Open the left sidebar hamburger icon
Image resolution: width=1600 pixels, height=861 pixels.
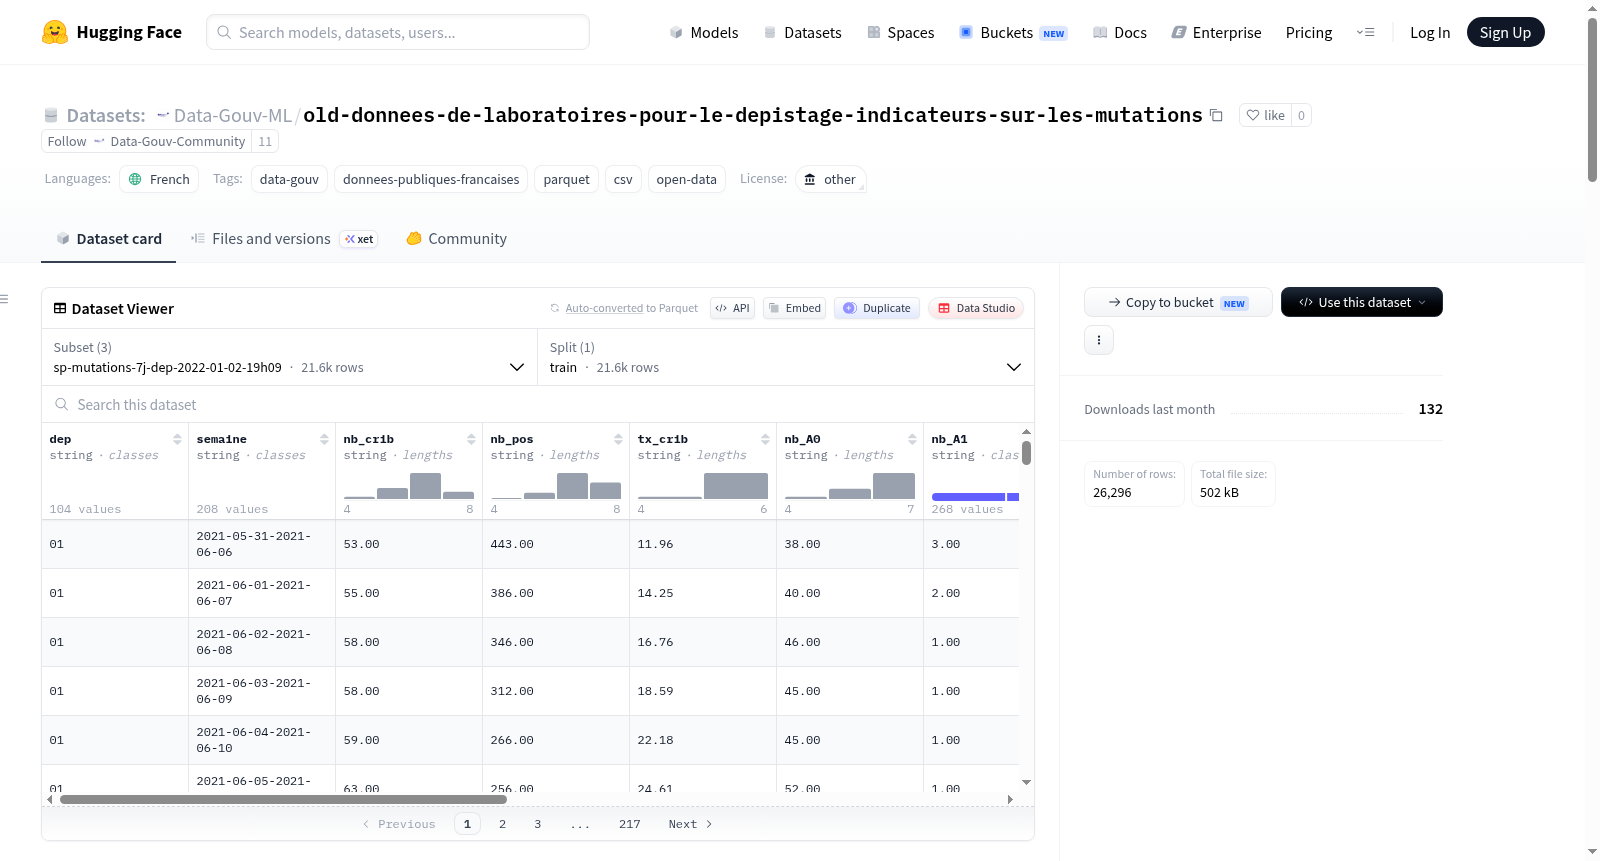coord(4,299)
